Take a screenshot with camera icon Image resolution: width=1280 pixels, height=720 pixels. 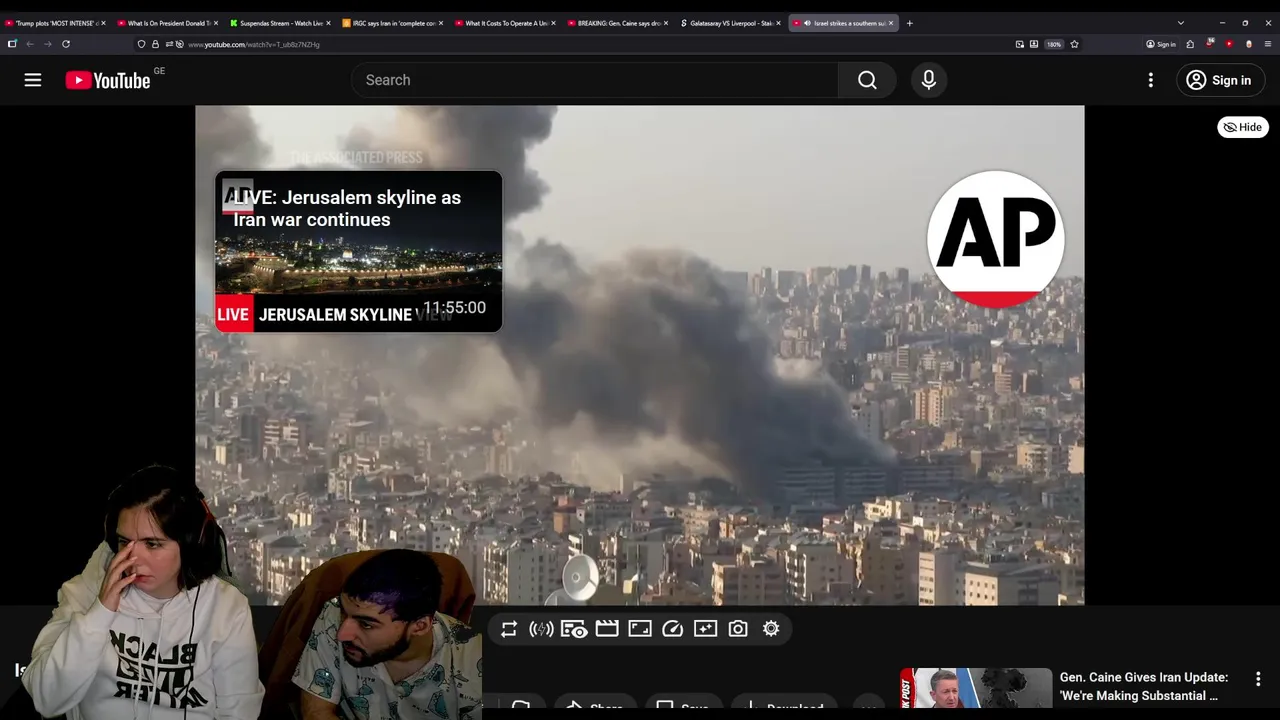[x=738, y=629]
